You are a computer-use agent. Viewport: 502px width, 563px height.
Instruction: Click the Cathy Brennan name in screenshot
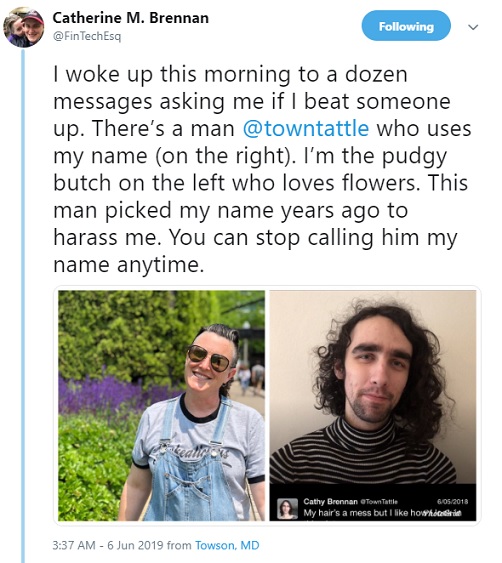(x=330, y=501)
